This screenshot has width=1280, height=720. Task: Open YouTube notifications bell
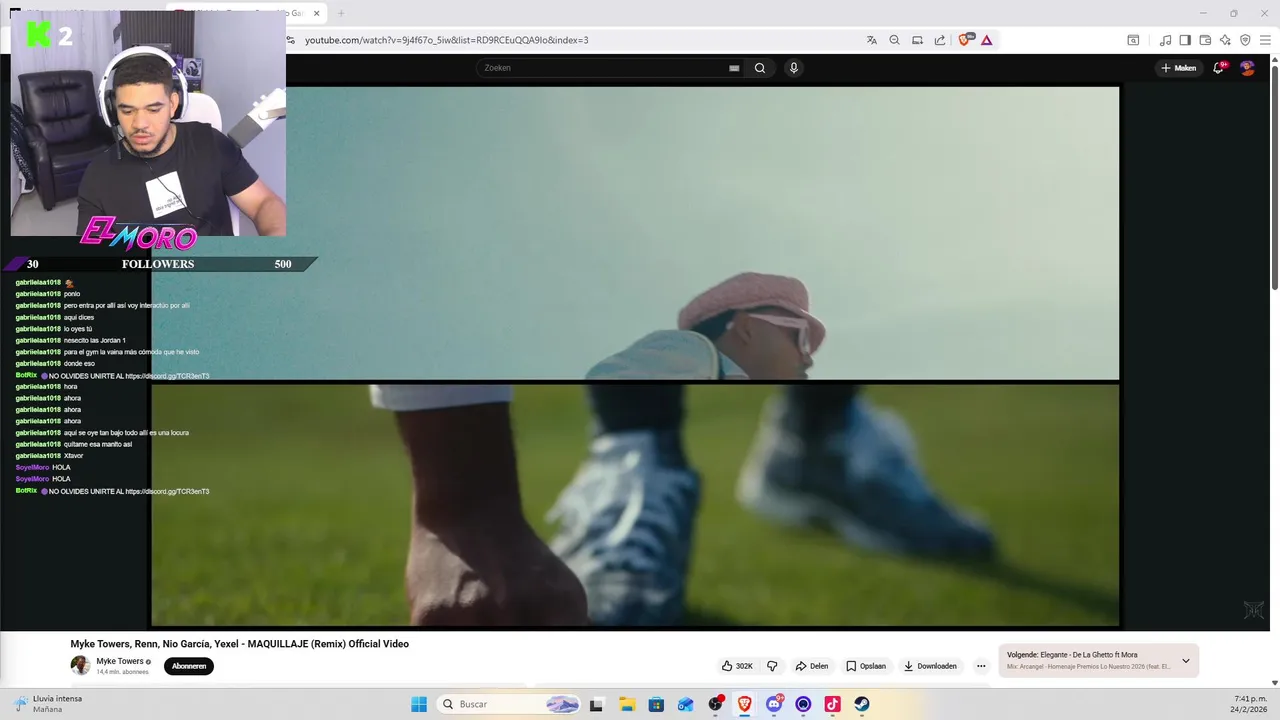[x=1218, y=68]
